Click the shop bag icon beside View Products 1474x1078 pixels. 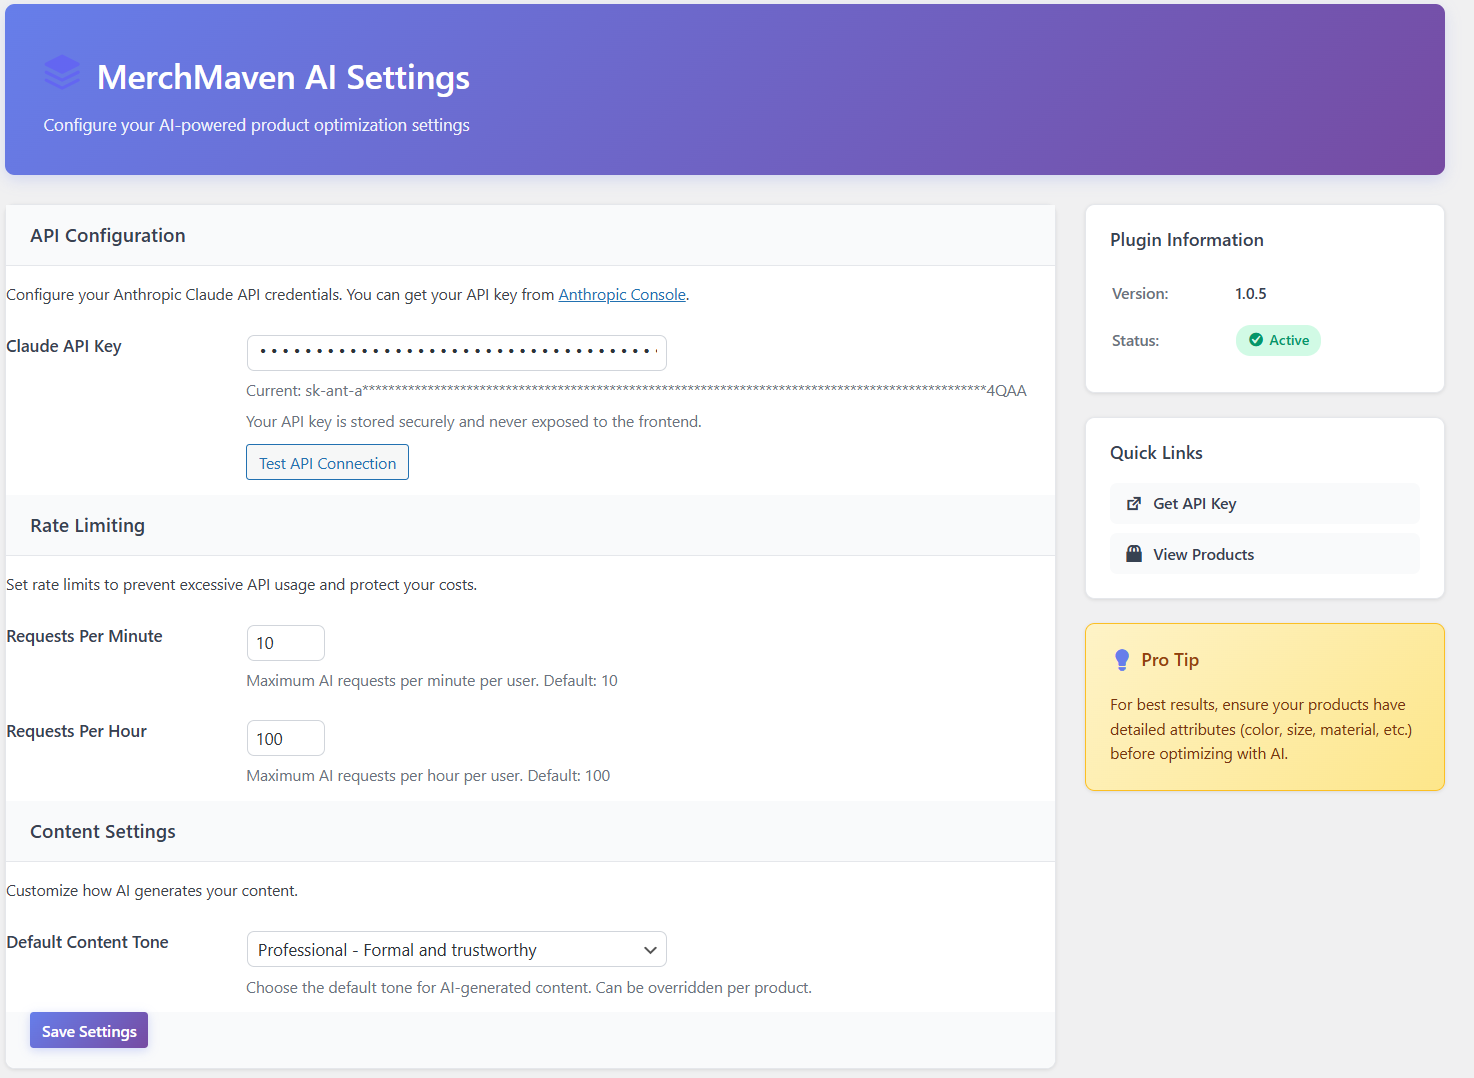1134,554
